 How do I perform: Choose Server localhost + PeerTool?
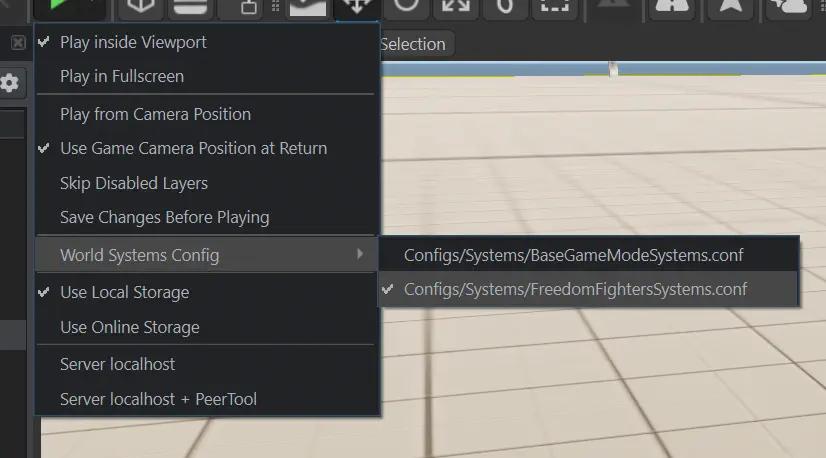point(208,399)
